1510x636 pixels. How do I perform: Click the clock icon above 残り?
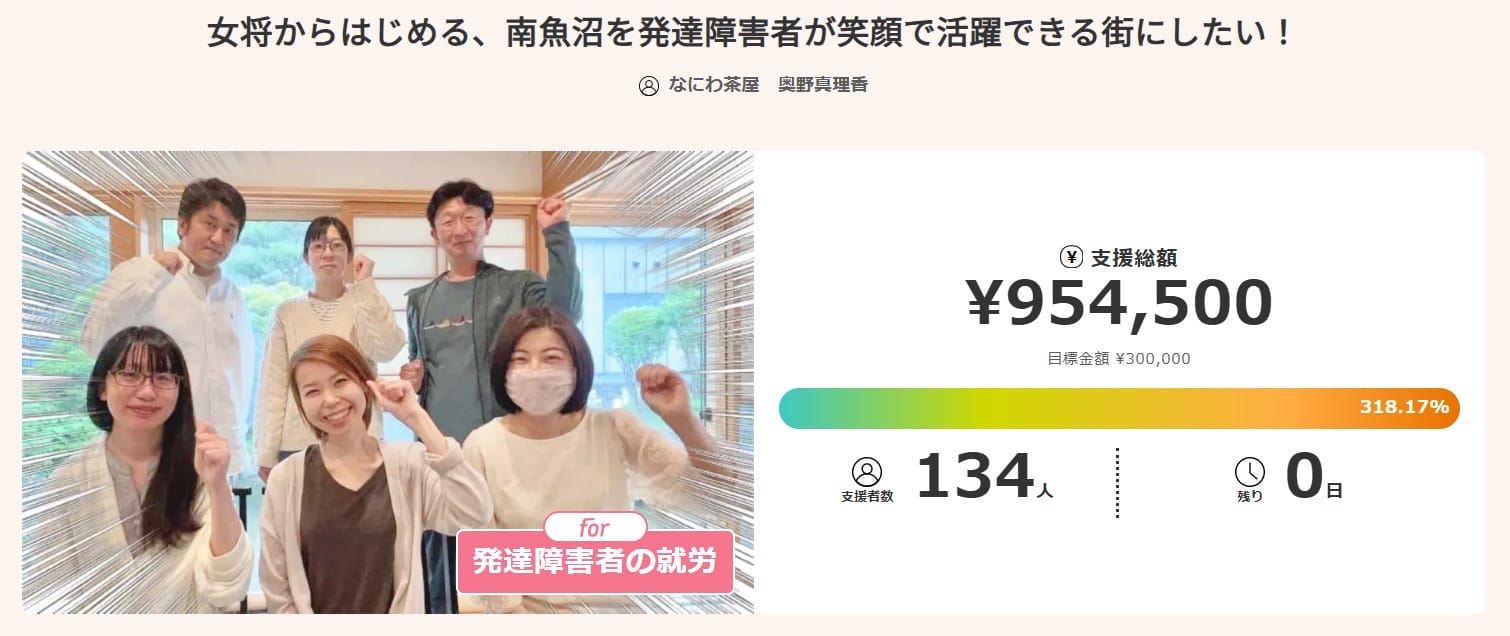click(x=1250, y=471)
